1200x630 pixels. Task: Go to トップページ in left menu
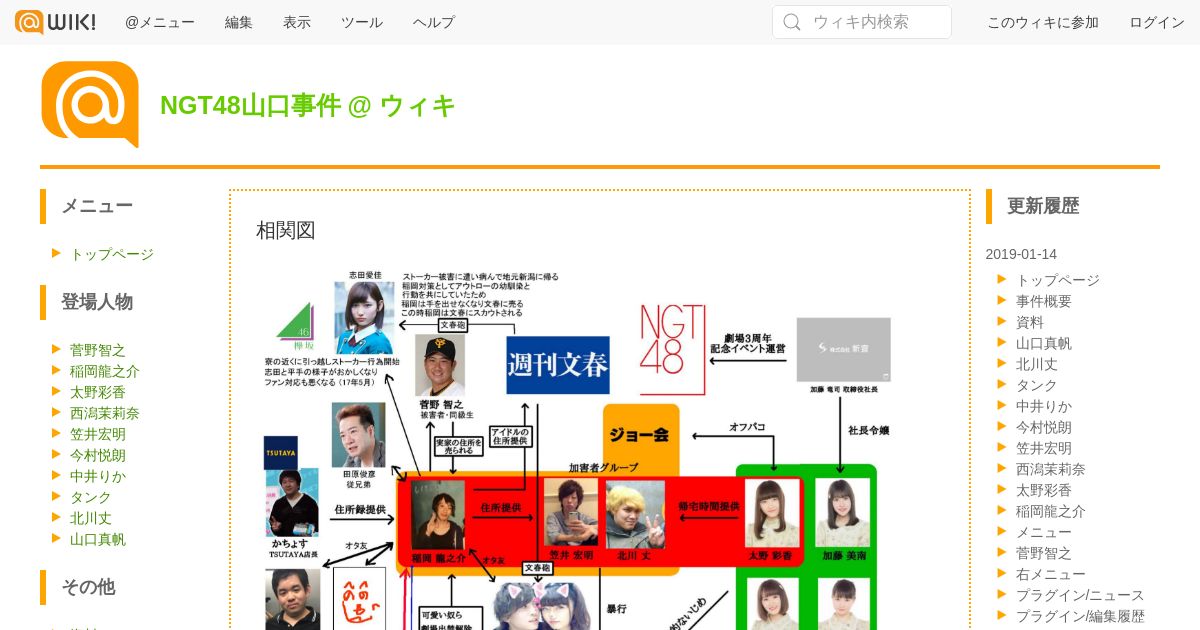click(112, 254)
